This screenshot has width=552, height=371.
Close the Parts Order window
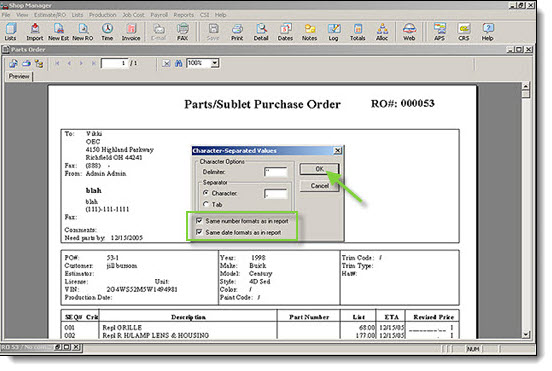tap(529, 50)
